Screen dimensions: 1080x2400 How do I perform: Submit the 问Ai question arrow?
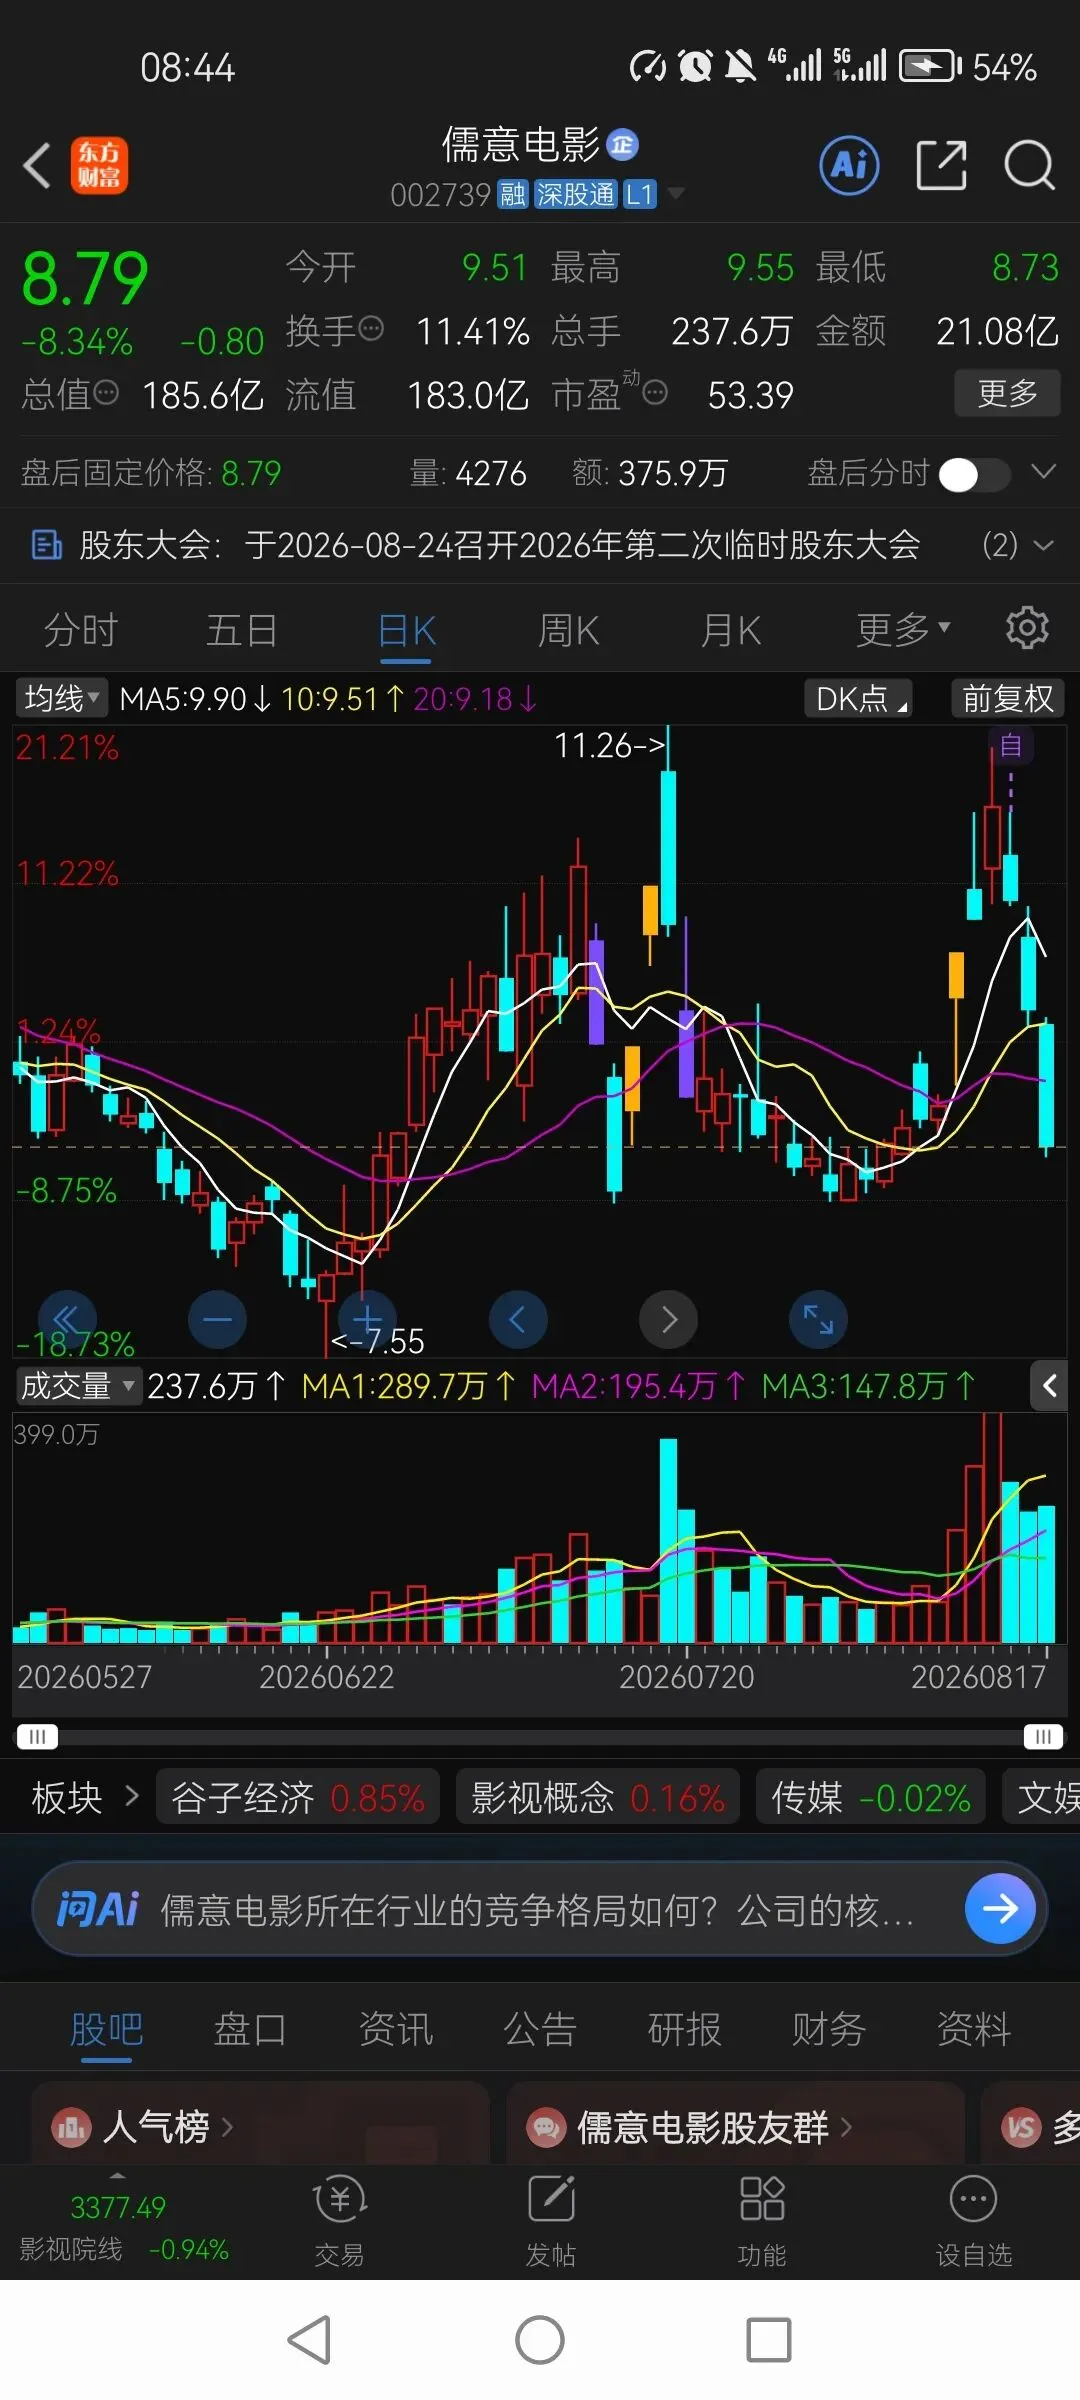(x=1000, y=1909)
